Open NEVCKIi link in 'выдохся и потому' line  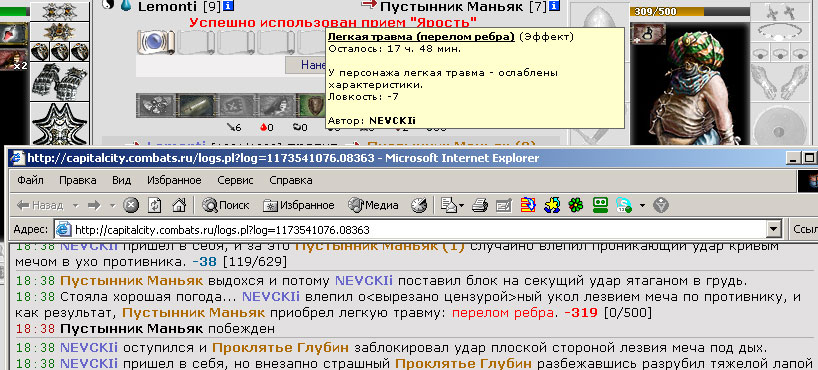(x=364, y=281)
